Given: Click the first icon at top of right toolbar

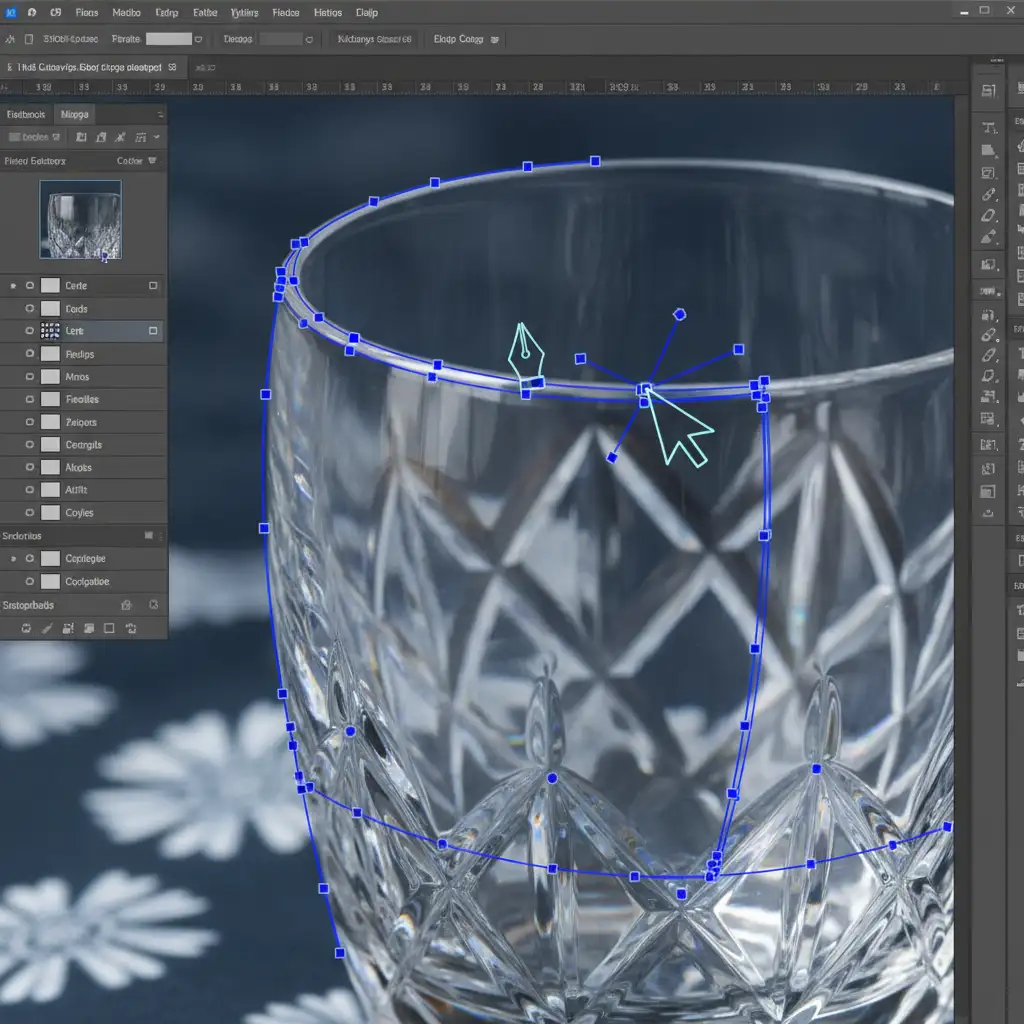Looking at the screenshot, I should [x=989, y=91].
